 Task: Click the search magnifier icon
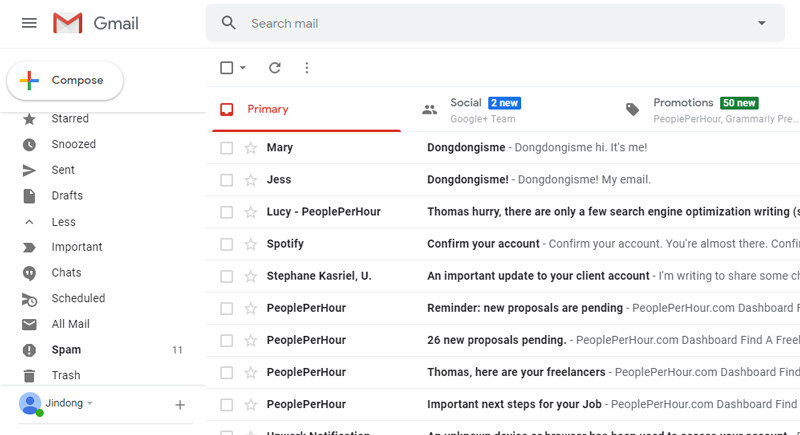(229, 23)
